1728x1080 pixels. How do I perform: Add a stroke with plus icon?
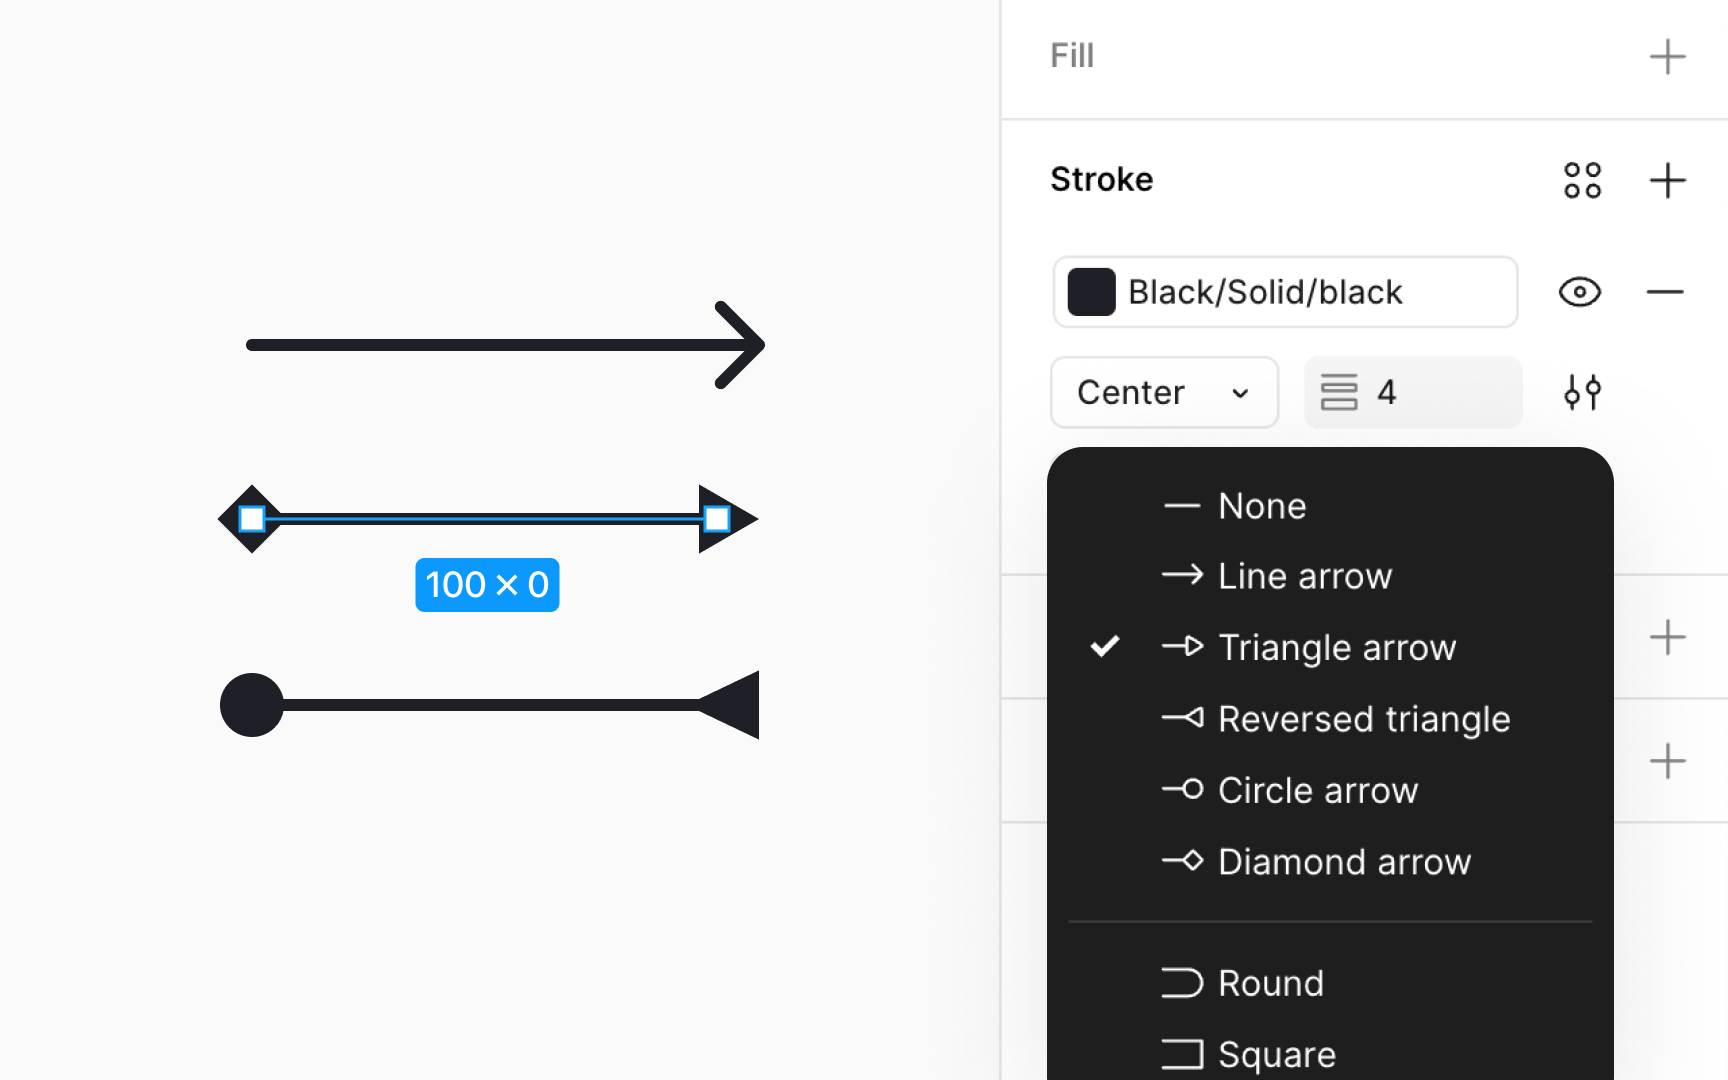coord(1667,181)
